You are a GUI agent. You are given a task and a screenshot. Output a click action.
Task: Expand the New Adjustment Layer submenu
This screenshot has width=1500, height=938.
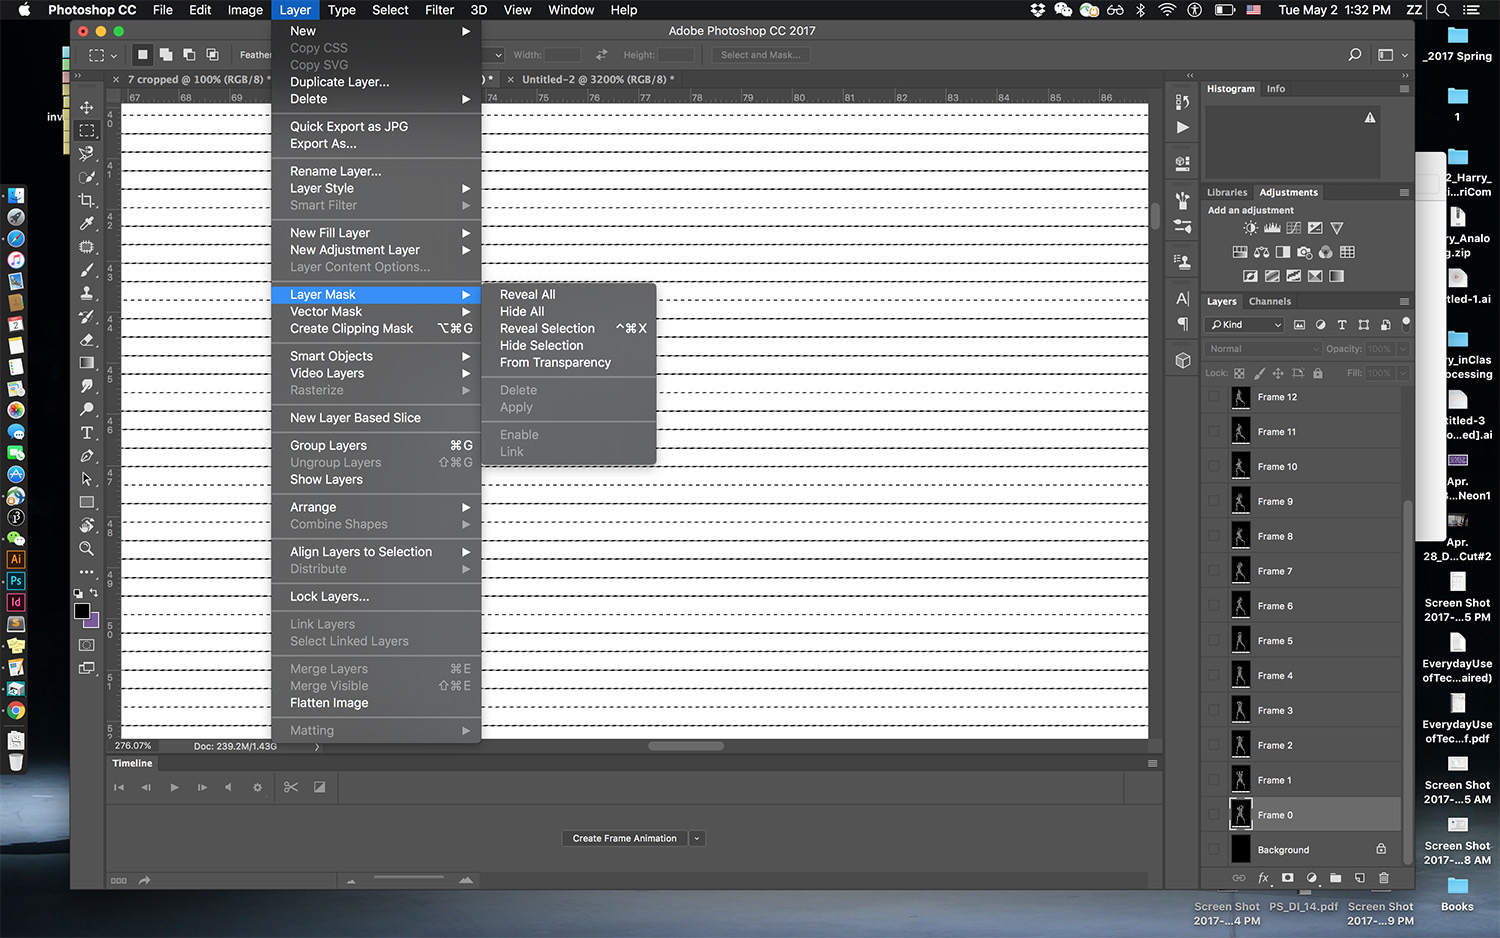click(376, 250)
